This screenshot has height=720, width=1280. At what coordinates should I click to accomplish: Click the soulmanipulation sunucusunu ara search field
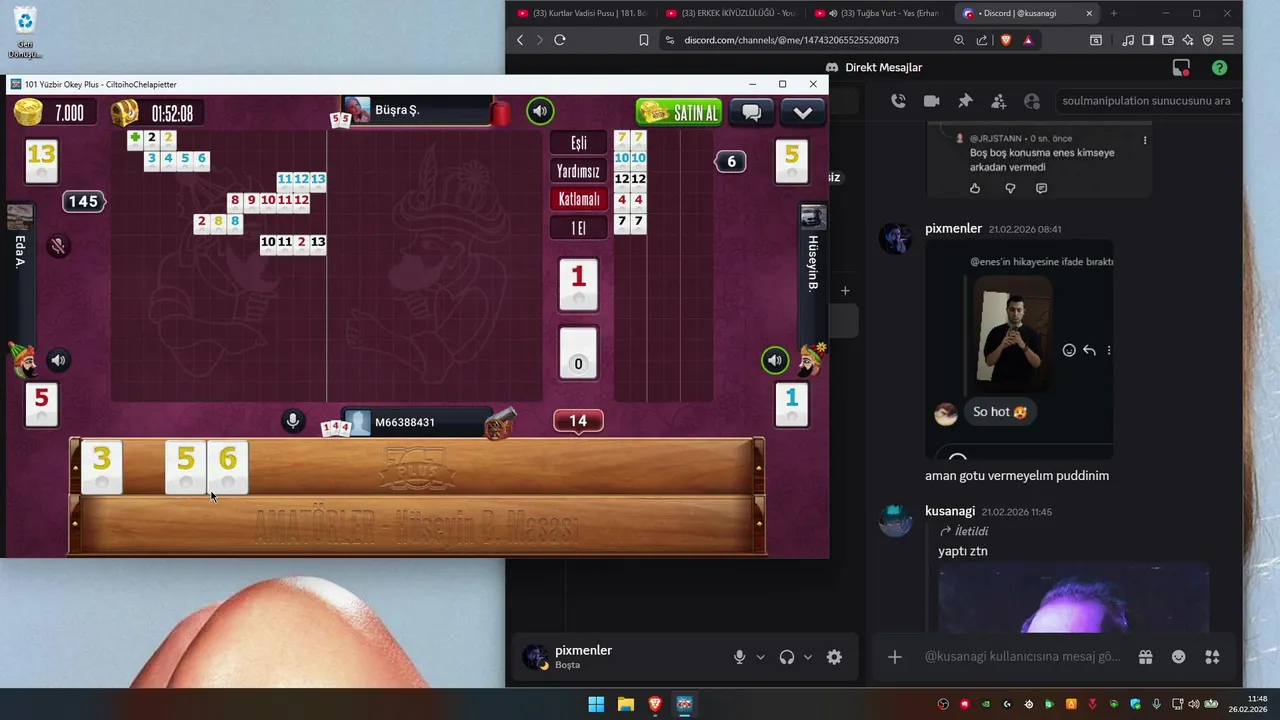coord(1147,101)
